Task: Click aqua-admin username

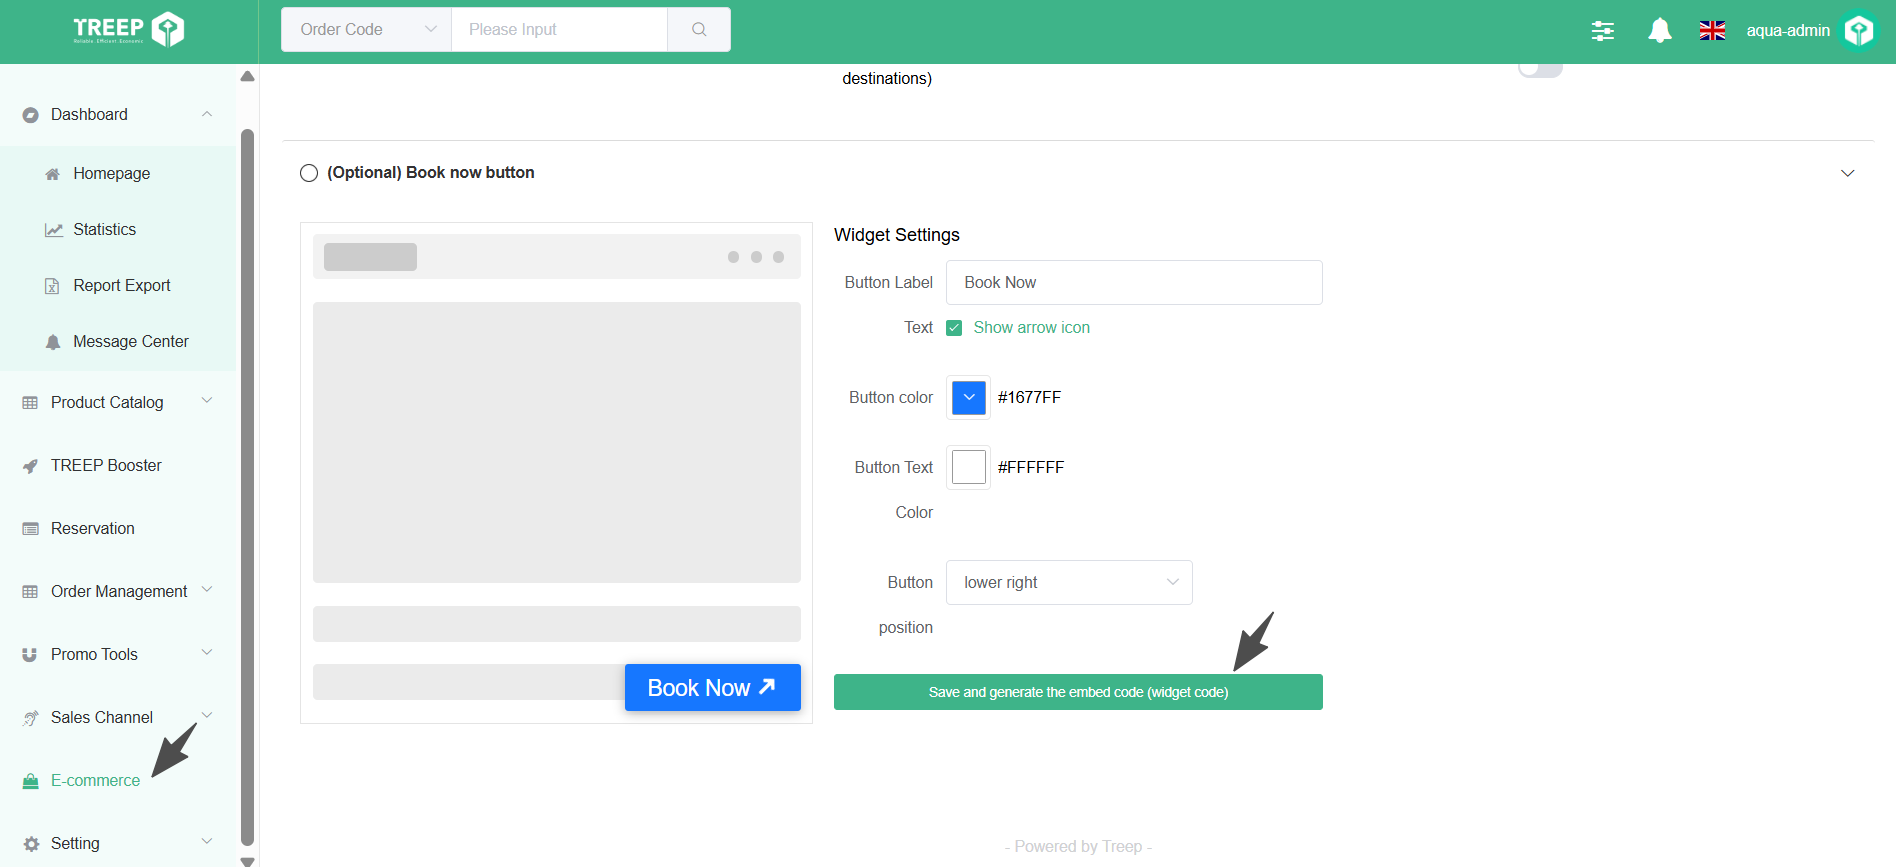Action: [x=1788, y=31]
